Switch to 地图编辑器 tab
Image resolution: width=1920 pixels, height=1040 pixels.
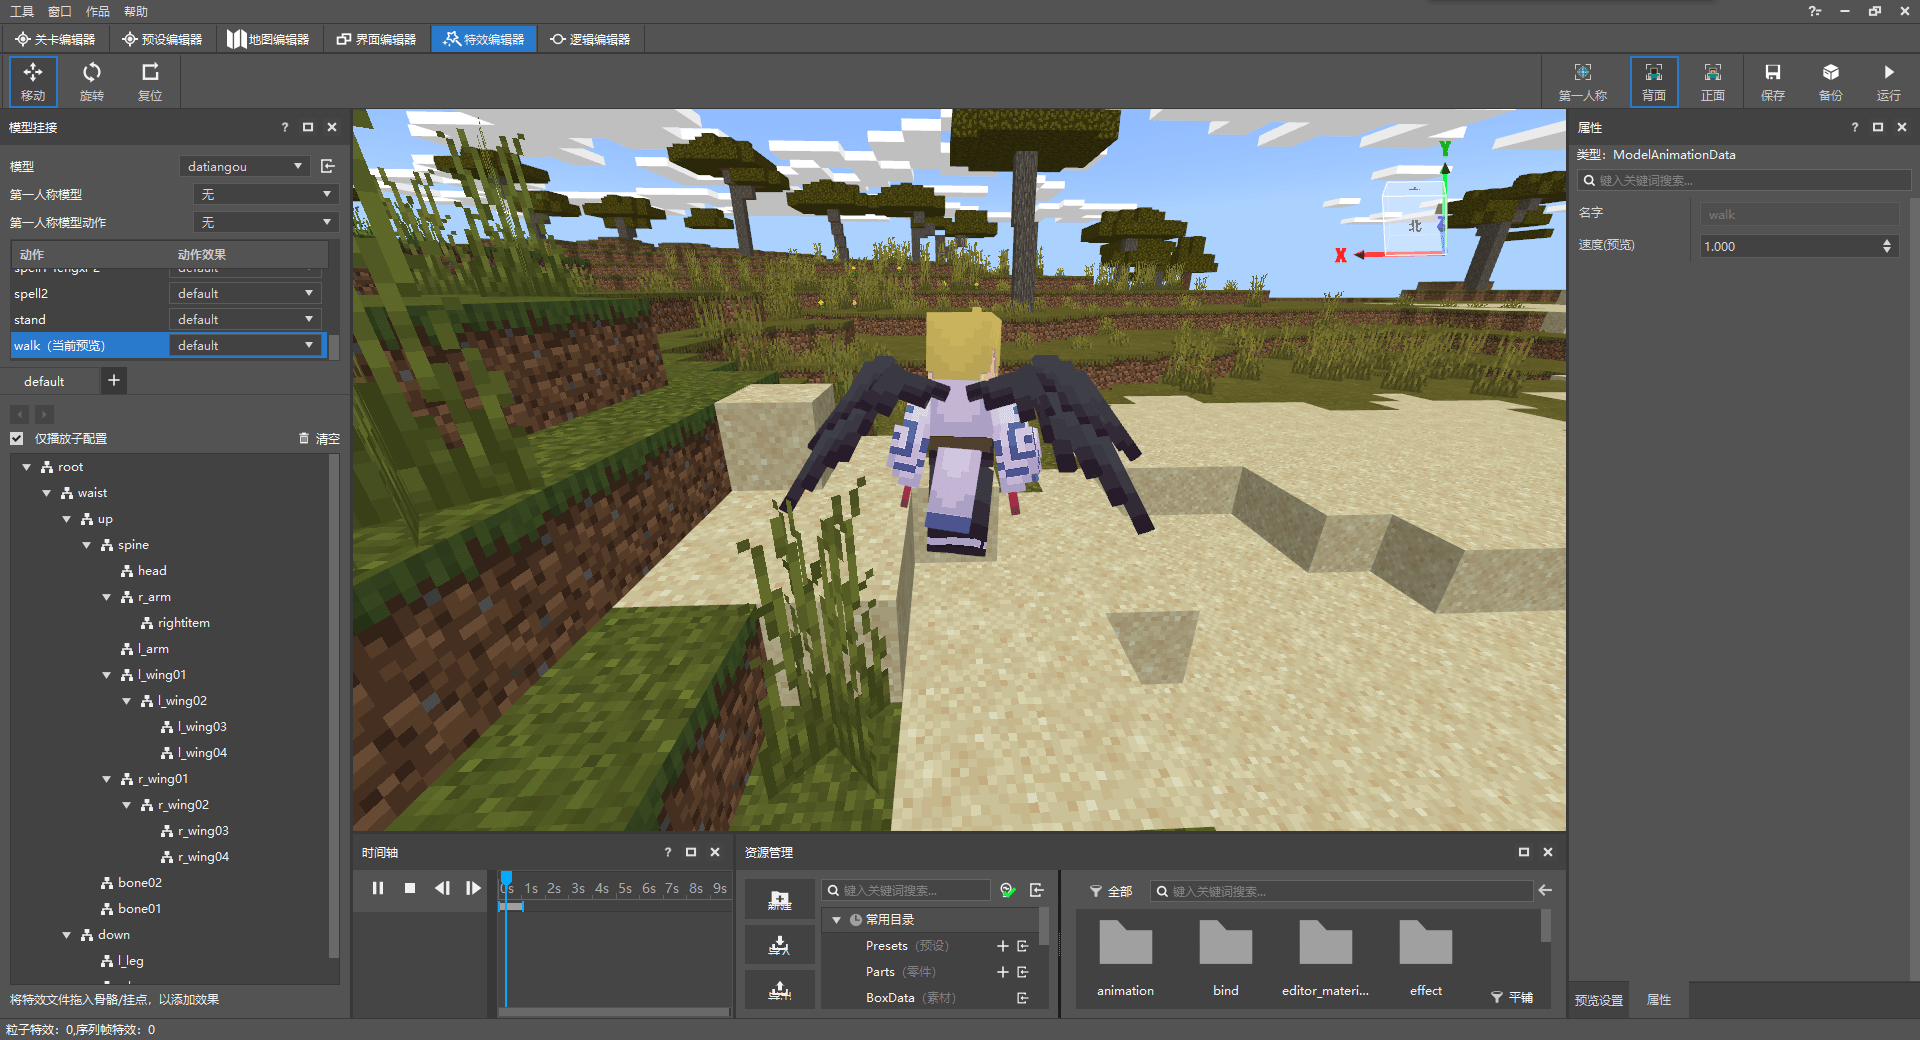pos(268,39)
